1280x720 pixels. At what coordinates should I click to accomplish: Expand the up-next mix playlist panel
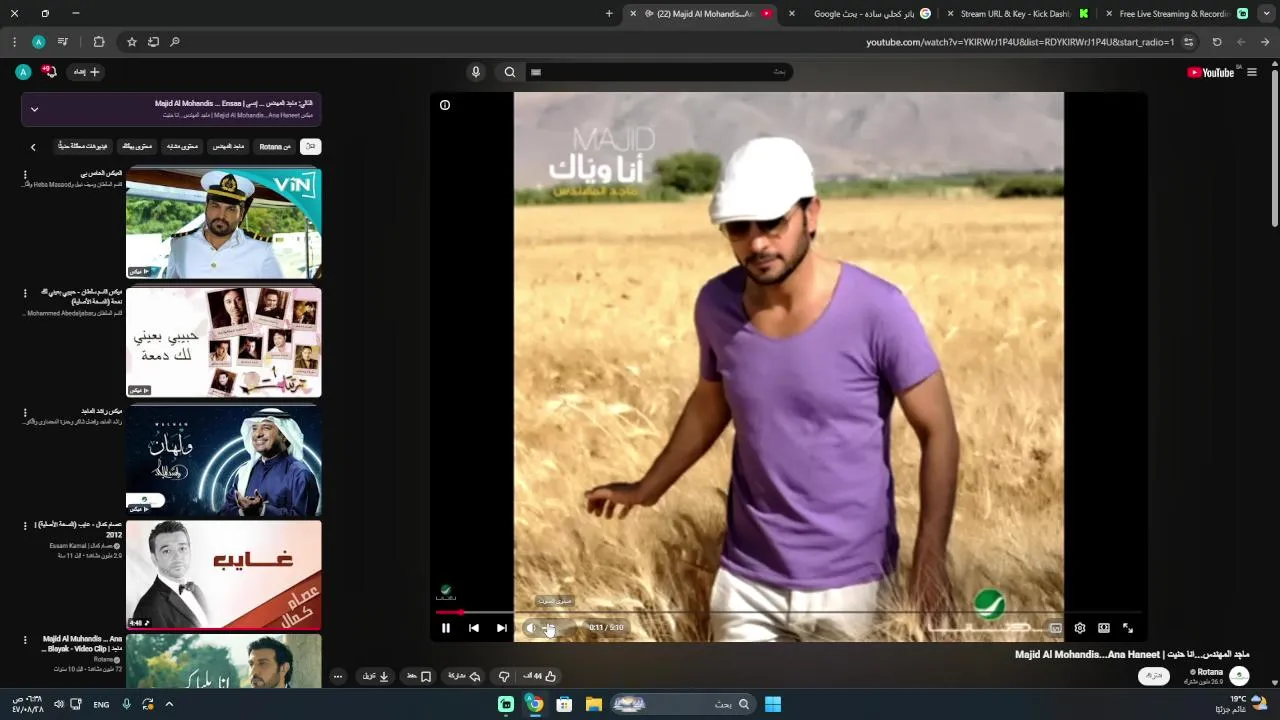(x=34, y=109)
